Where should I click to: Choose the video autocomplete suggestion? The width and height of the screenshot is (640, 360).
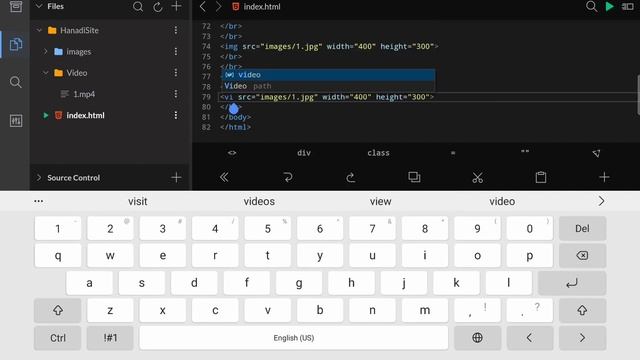tap(328, 75)
